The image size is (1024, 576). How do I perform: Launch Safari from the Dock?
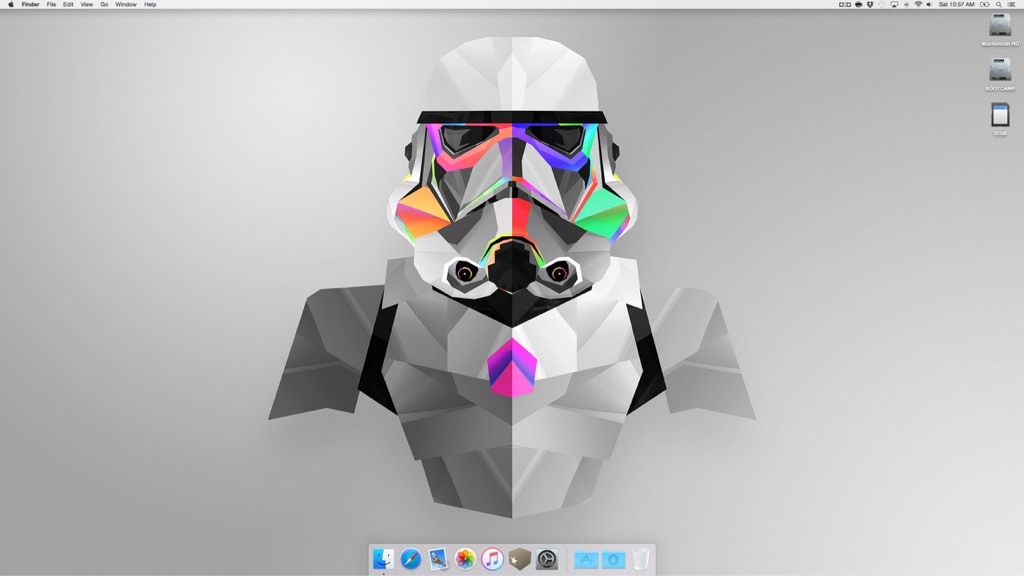pos(411,559)
